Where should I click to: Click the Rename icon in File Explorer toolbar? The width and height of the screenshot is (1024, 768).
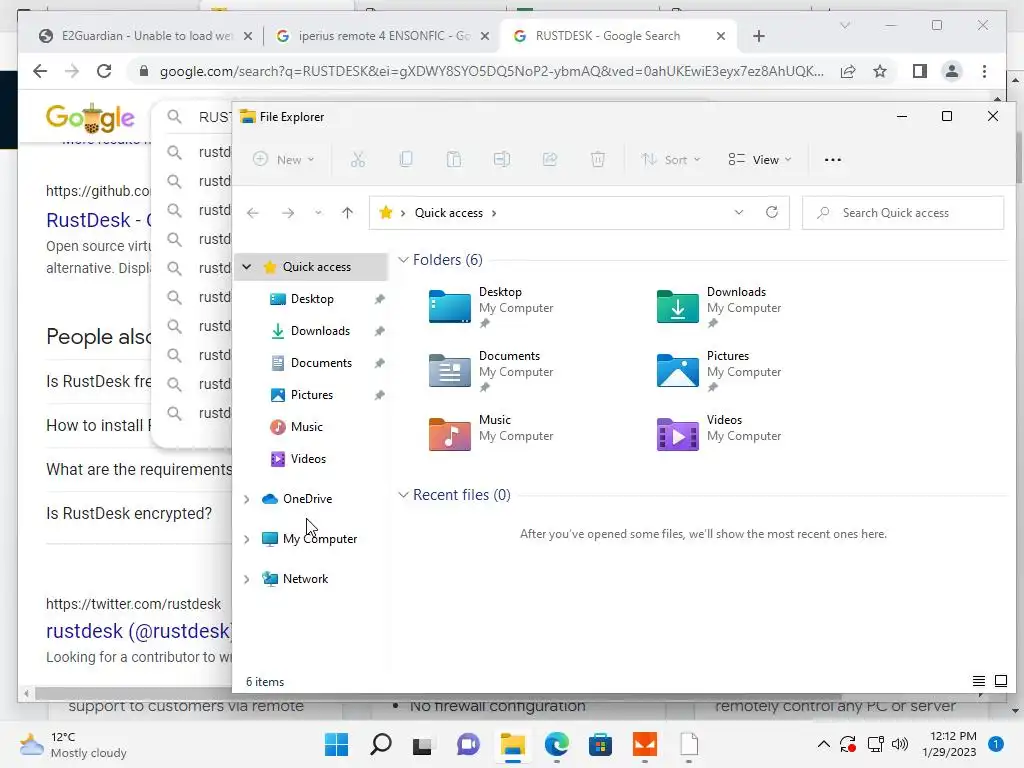point(502,159)
